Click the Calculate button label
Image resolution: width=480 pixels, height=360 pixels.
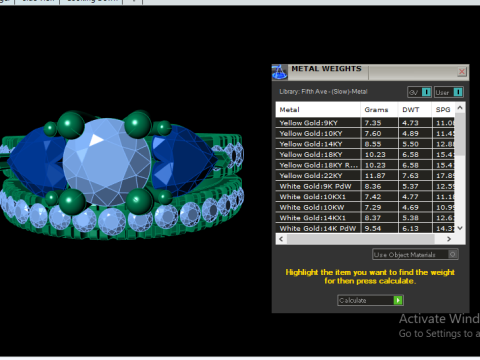[x=353, y=300]
